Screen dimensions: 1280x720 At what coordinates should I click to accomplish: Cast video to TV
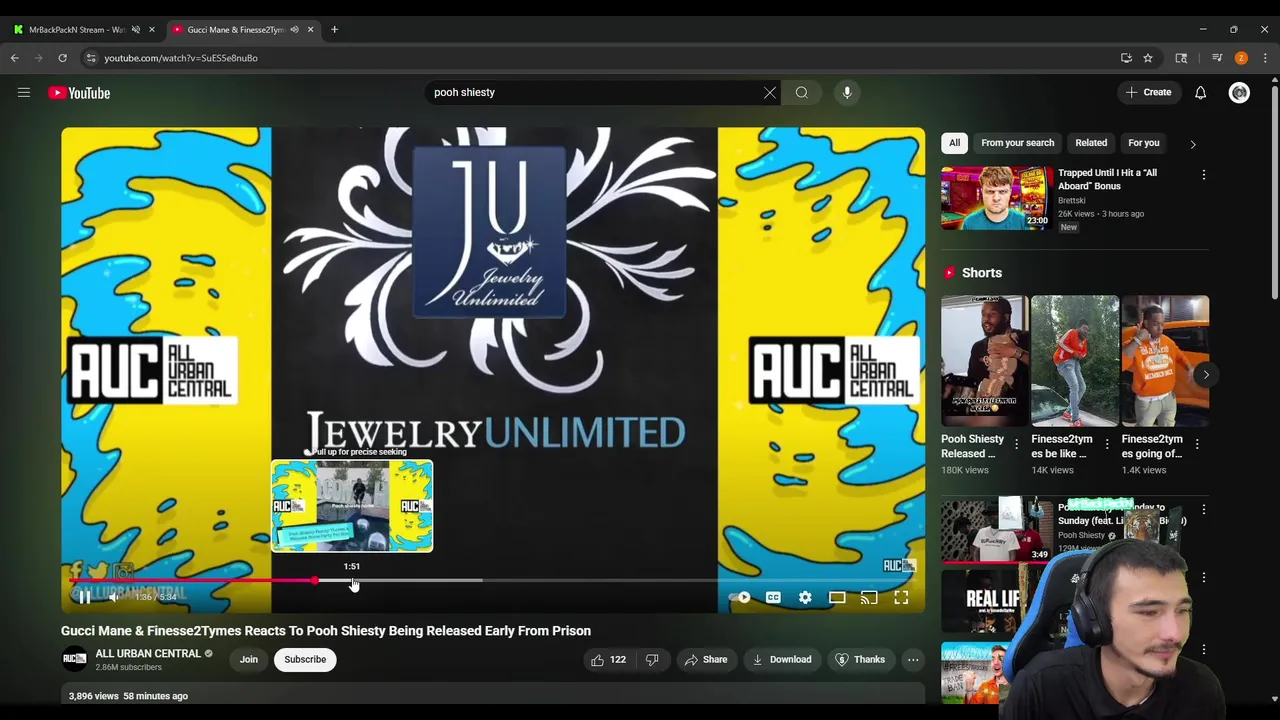(869, 597)
